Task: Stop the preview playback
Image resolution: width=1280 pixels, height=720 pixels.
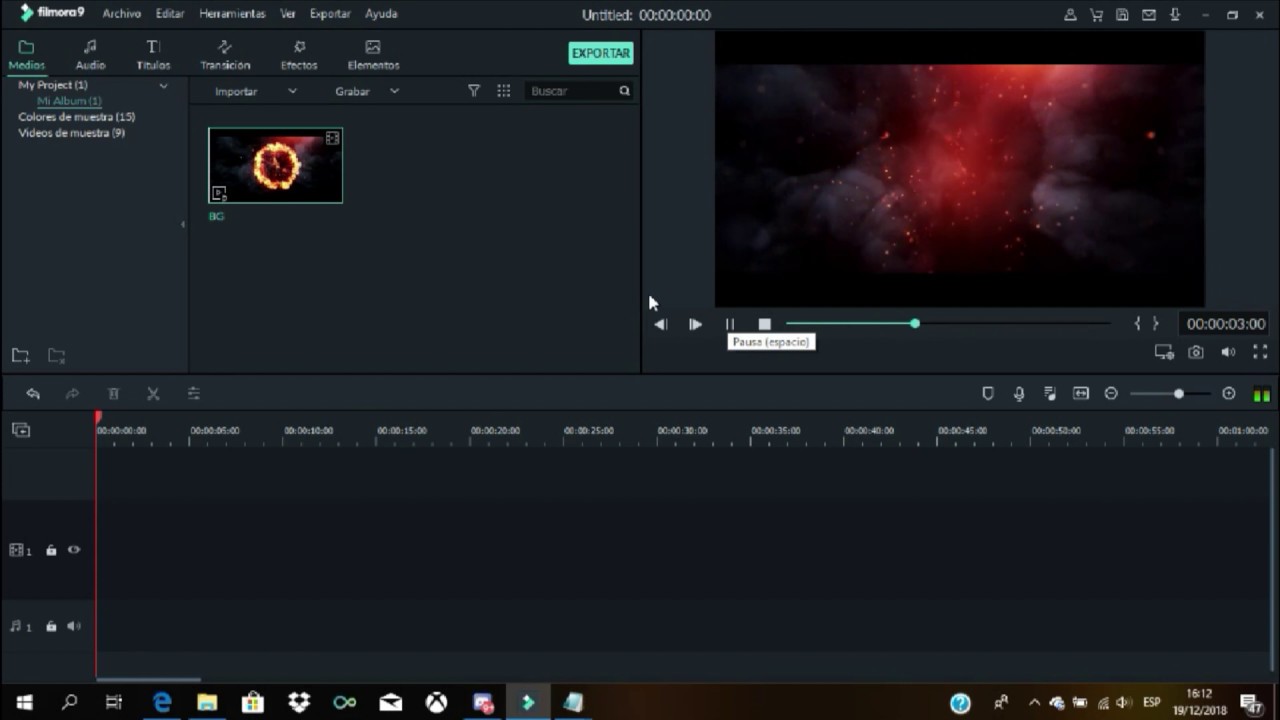Action: click(x=765, y=324)
